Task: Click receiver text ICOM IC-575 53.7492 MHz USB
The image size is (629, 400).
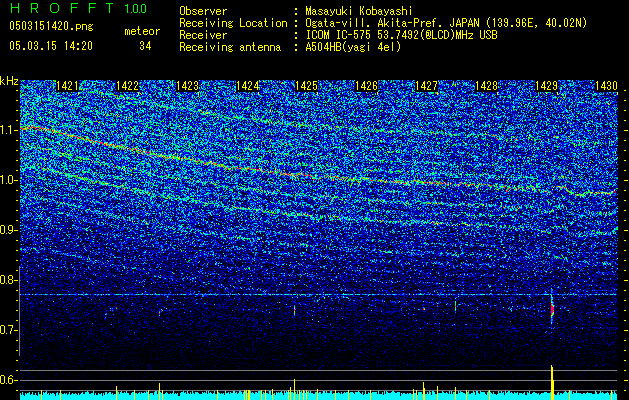Action: (401, 35)
